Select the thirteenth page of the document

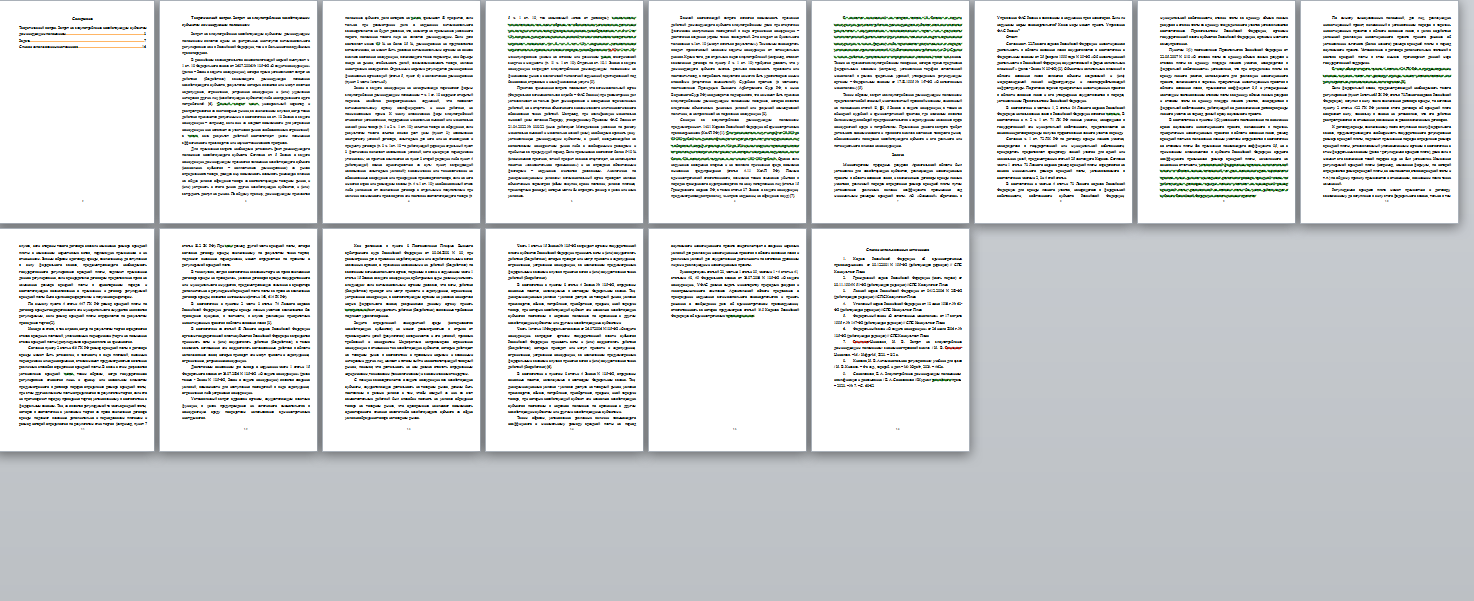point(563,340)
